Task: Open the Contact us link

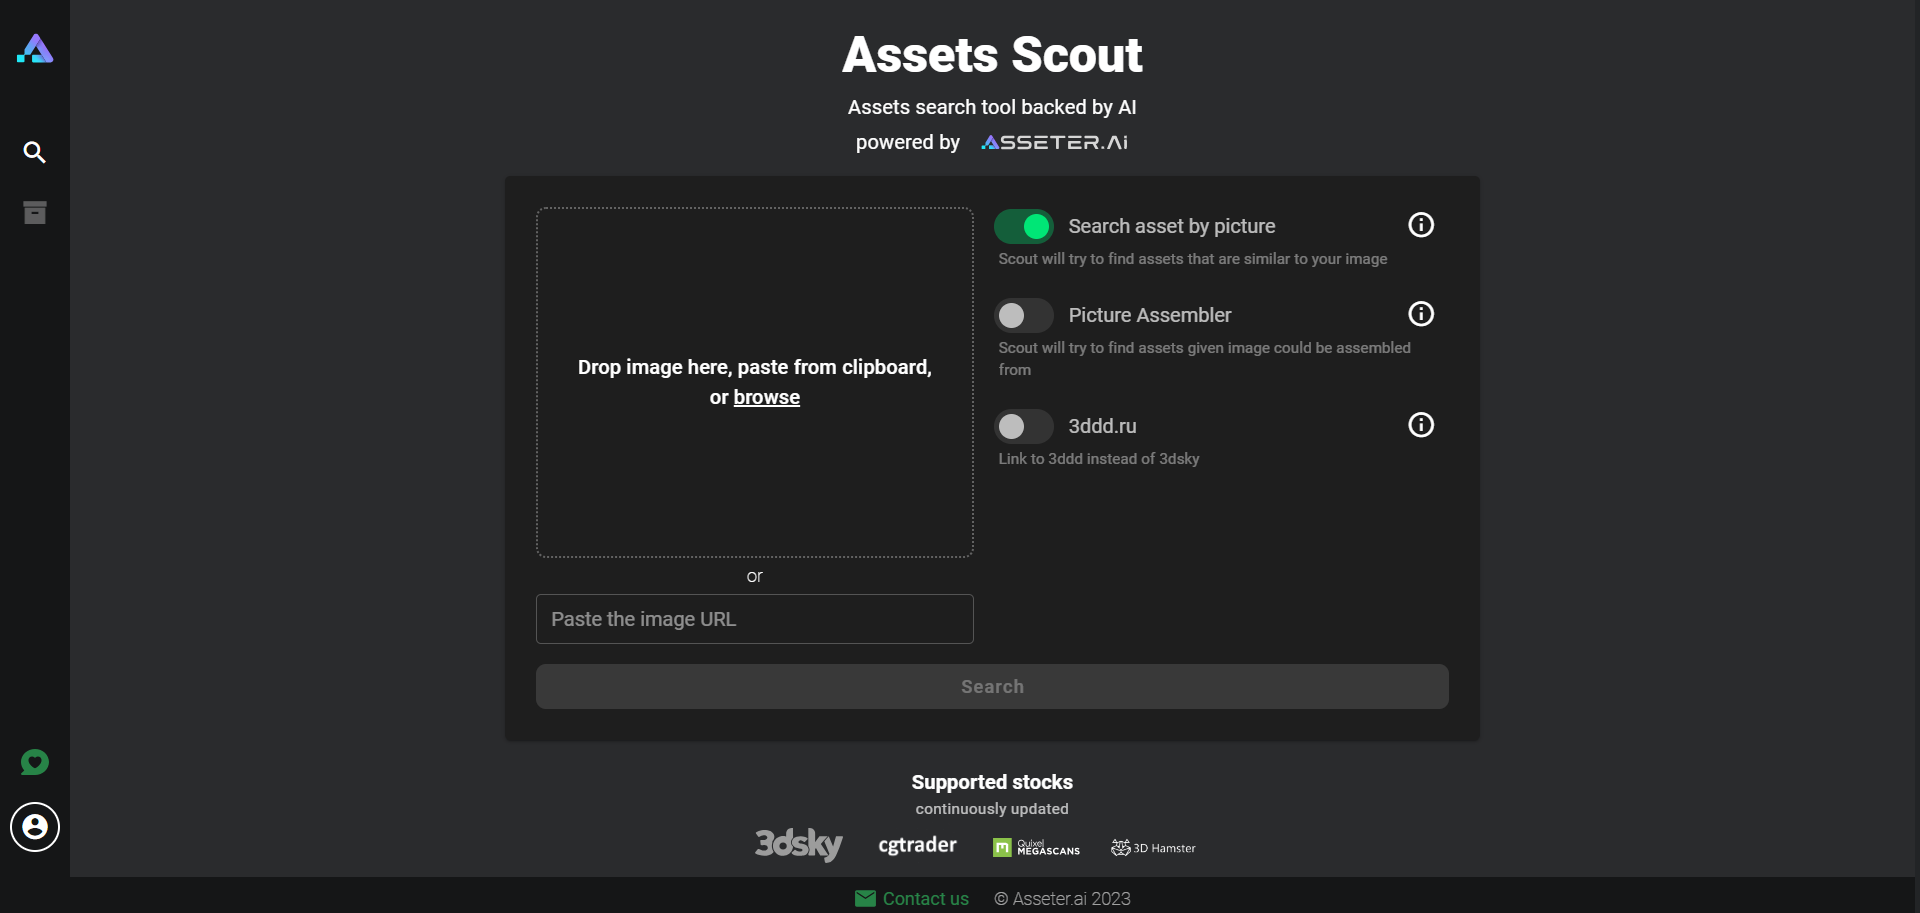Action: (924, 898)
